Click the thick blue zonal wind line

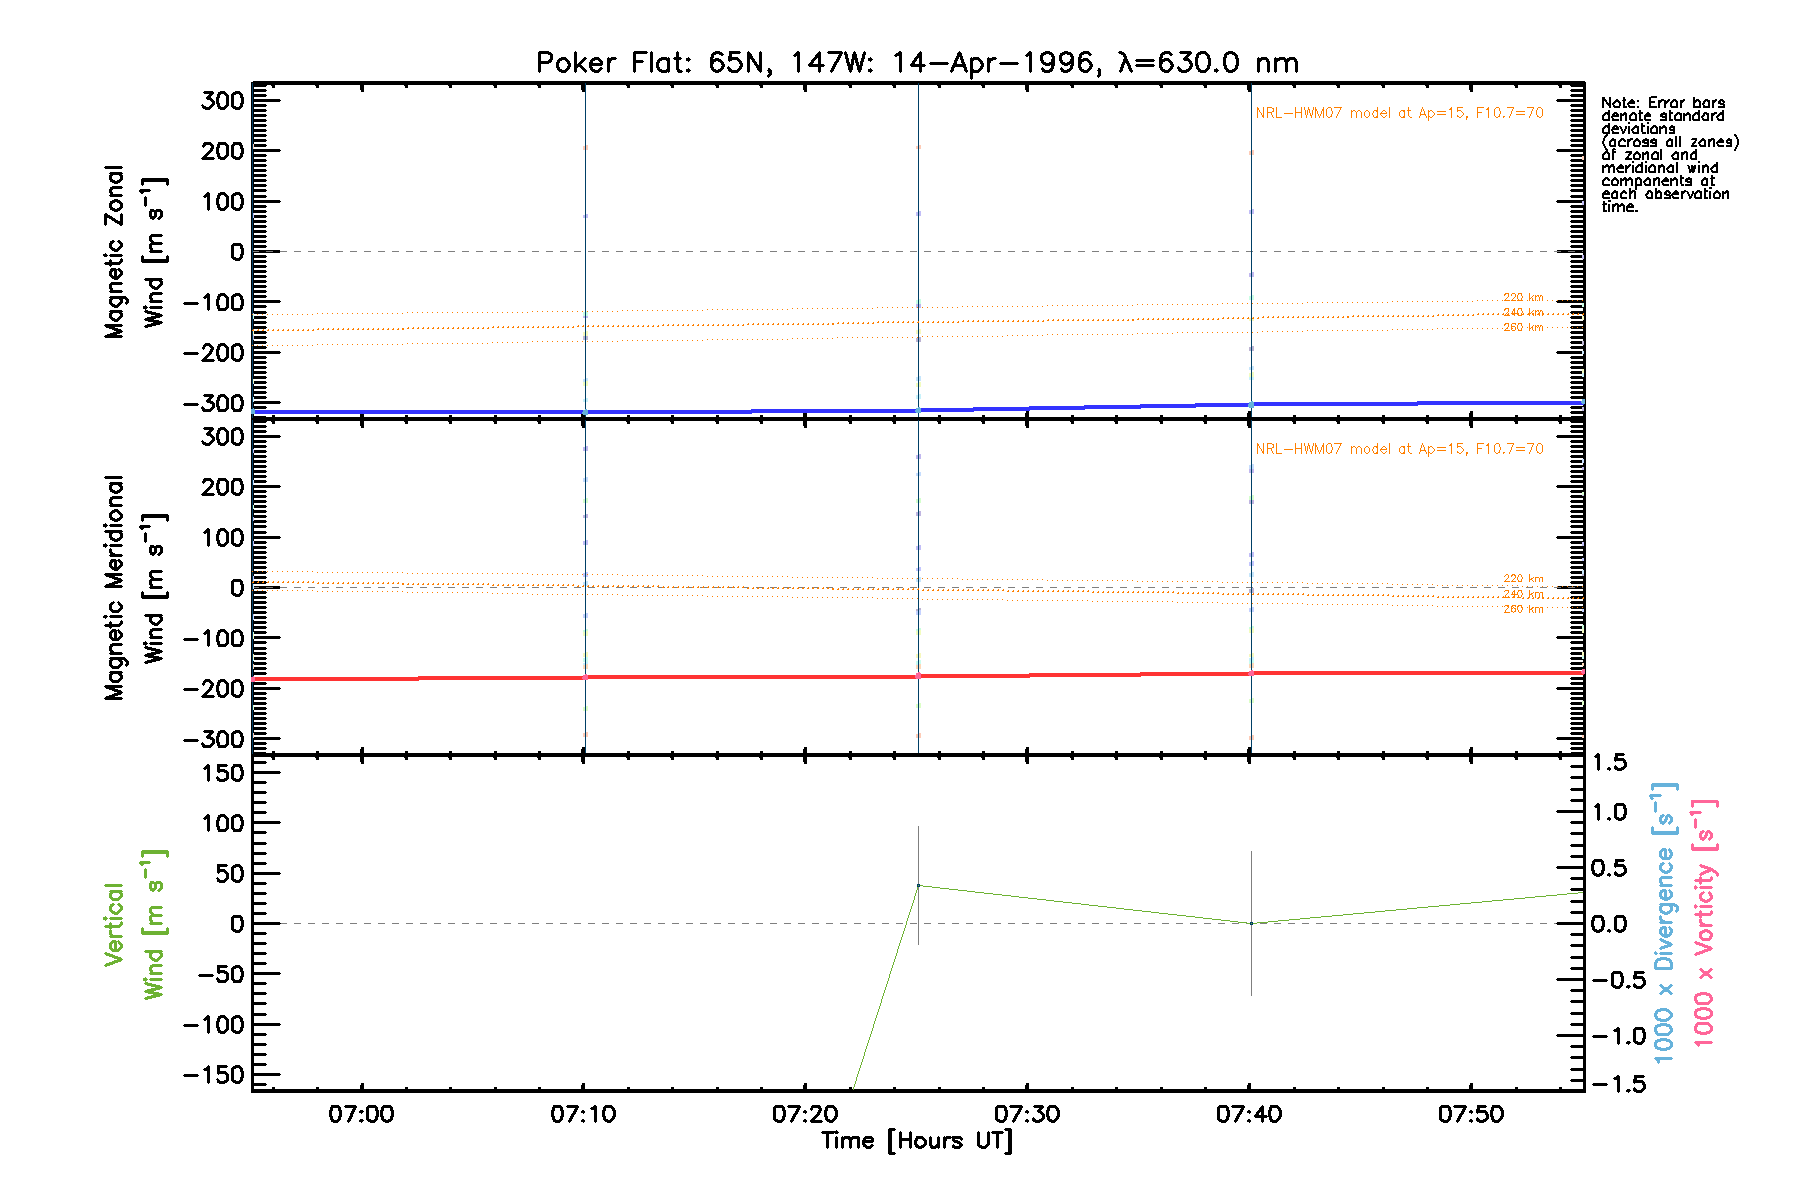750,411
